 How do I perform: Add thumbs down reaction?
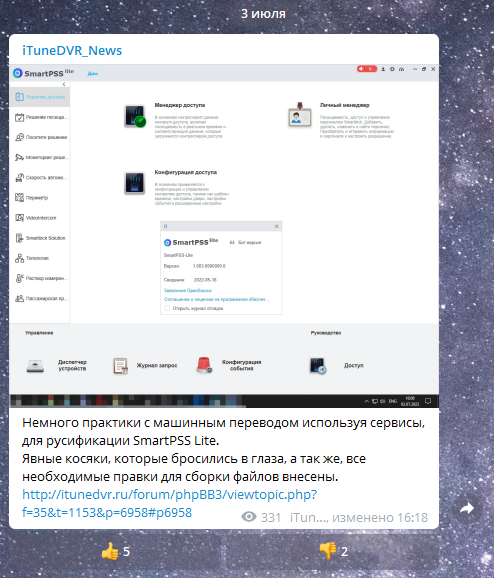point(333,551)
